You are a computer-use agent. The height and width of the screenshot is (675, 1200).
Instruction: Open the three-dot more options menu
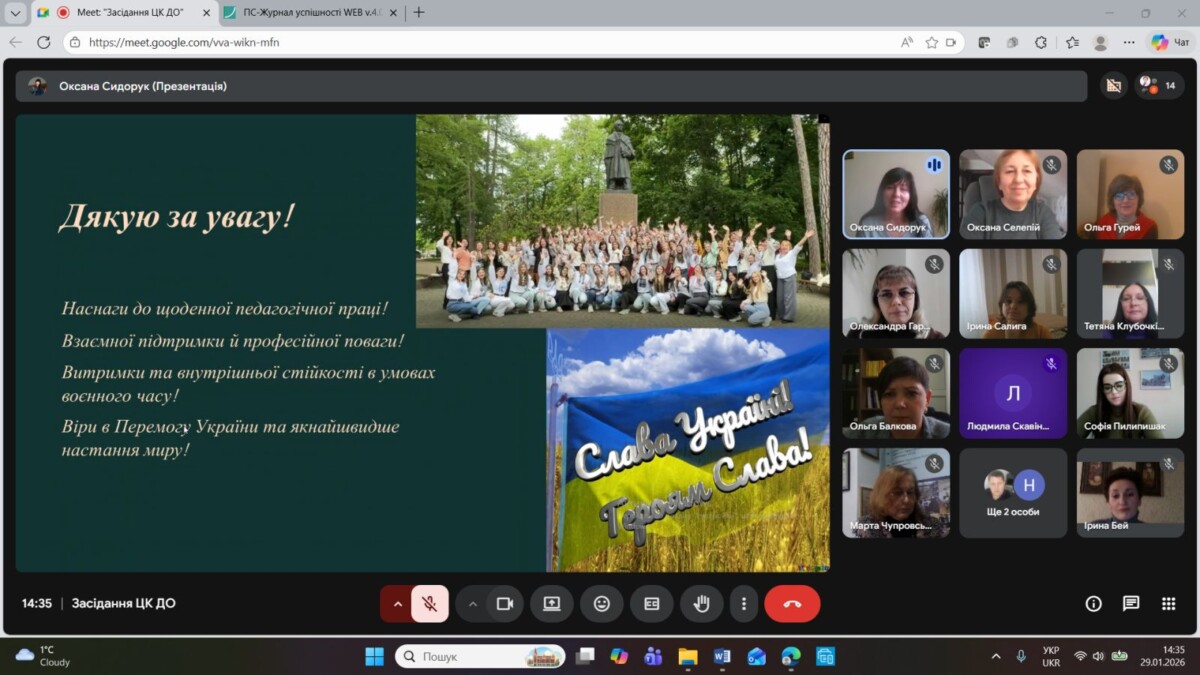tap(743, 604)
